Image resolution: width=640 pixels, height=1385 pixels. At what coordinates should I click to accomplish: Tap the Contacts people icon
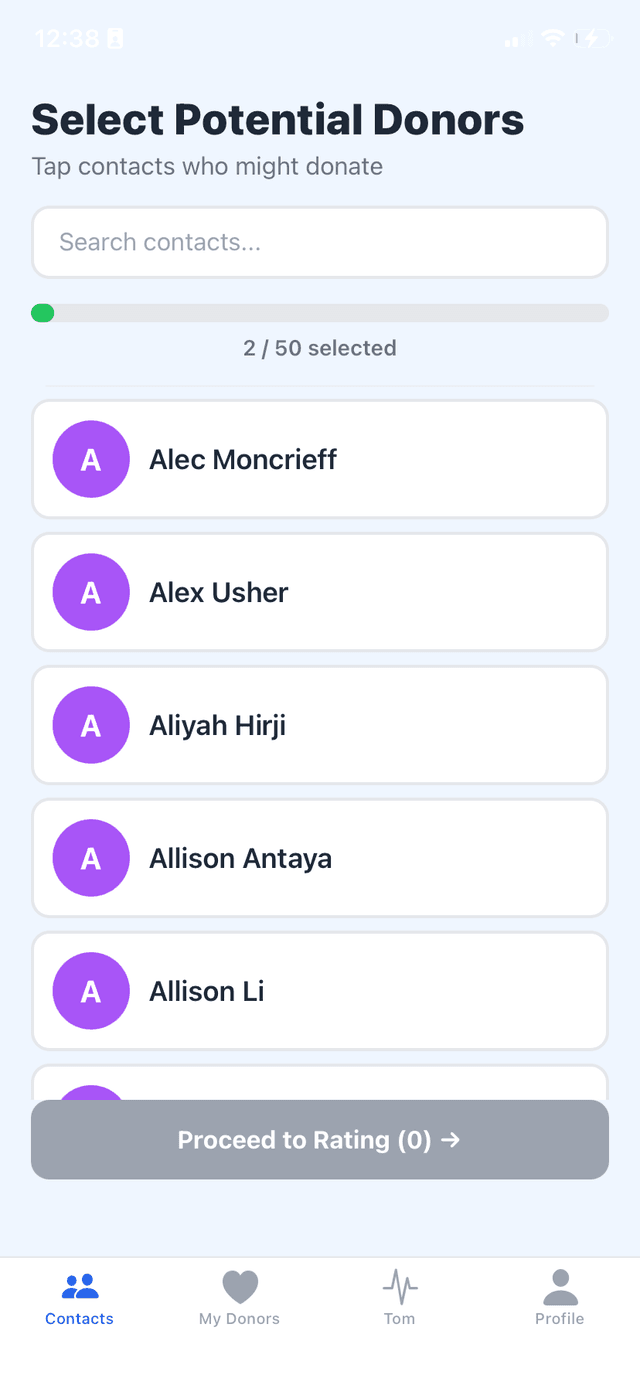pyautogui.click(x=80, y=1285)
